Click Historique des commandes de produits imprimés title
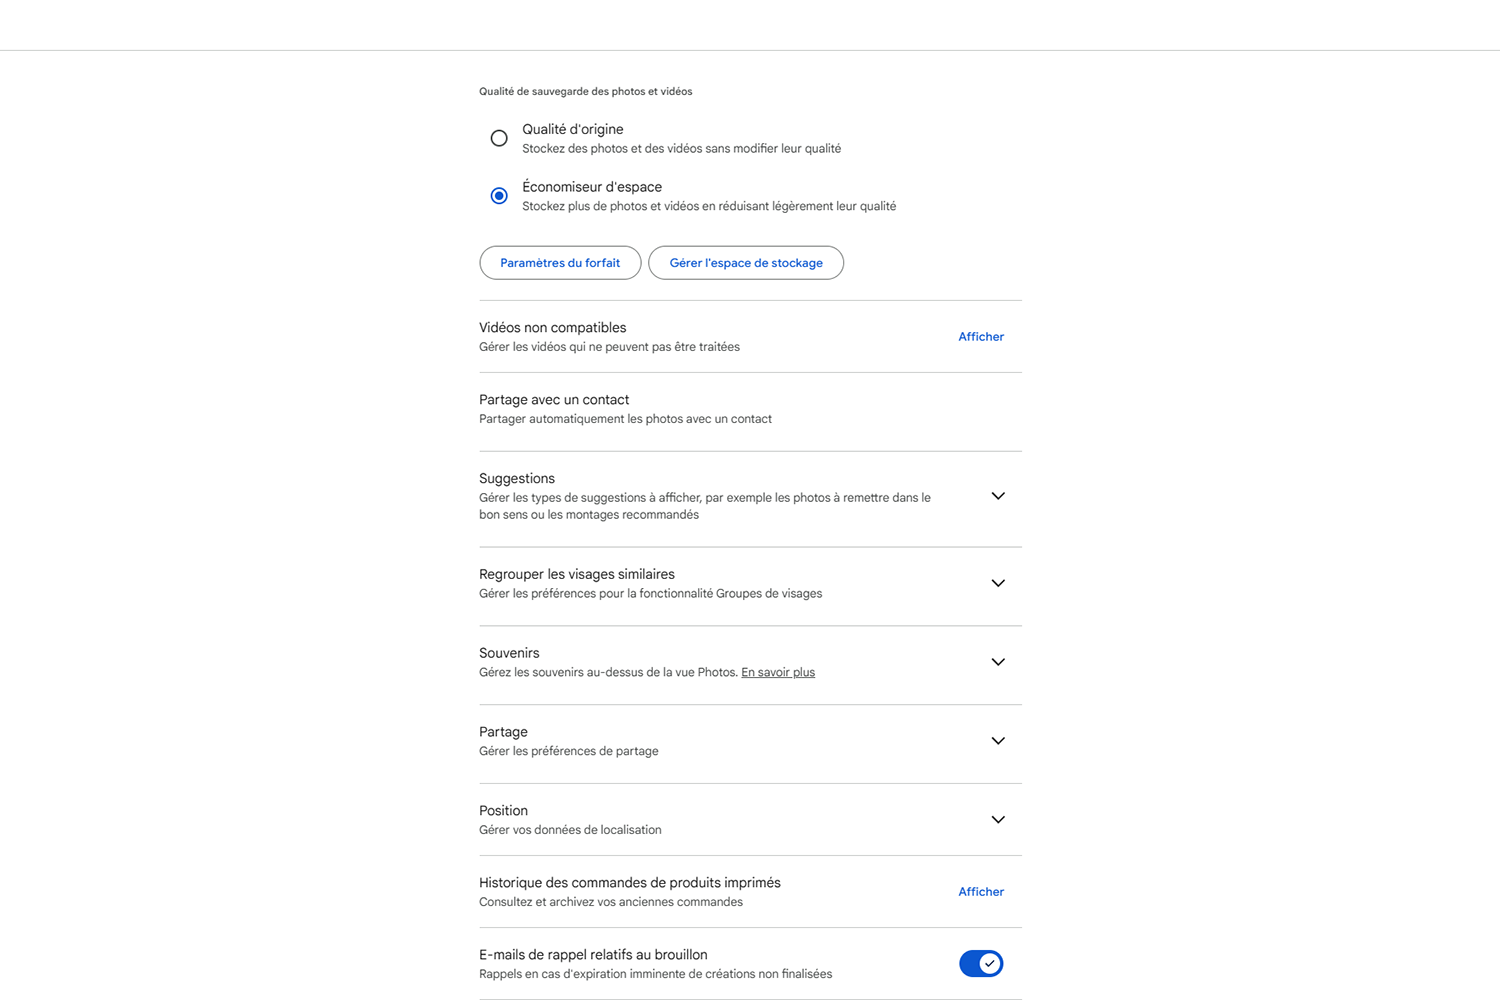 pyautogui.click(x=630, y=883)
